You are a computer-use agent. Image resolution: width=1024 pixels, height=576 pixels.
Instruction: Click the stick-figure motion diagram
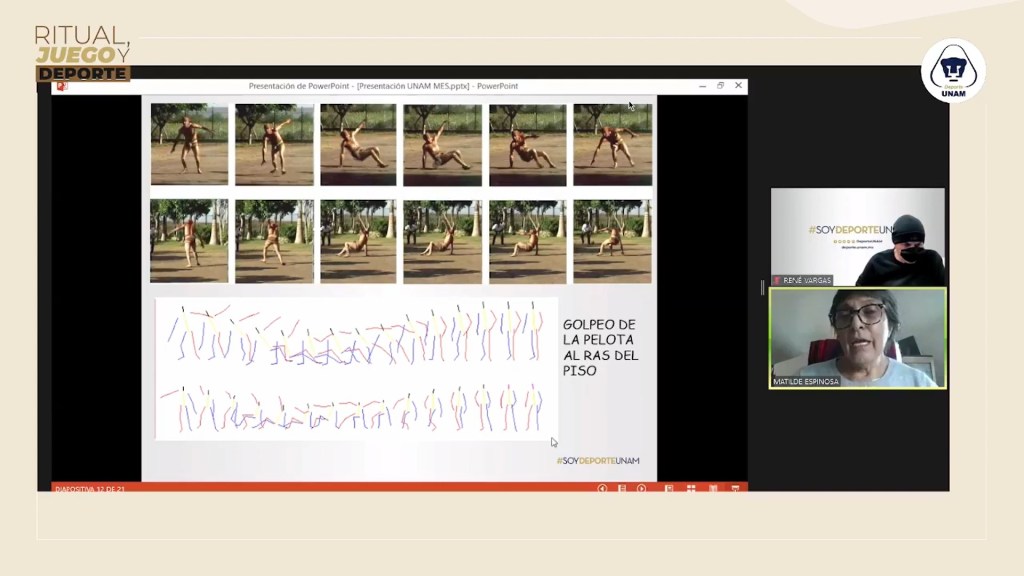[356, 368]
